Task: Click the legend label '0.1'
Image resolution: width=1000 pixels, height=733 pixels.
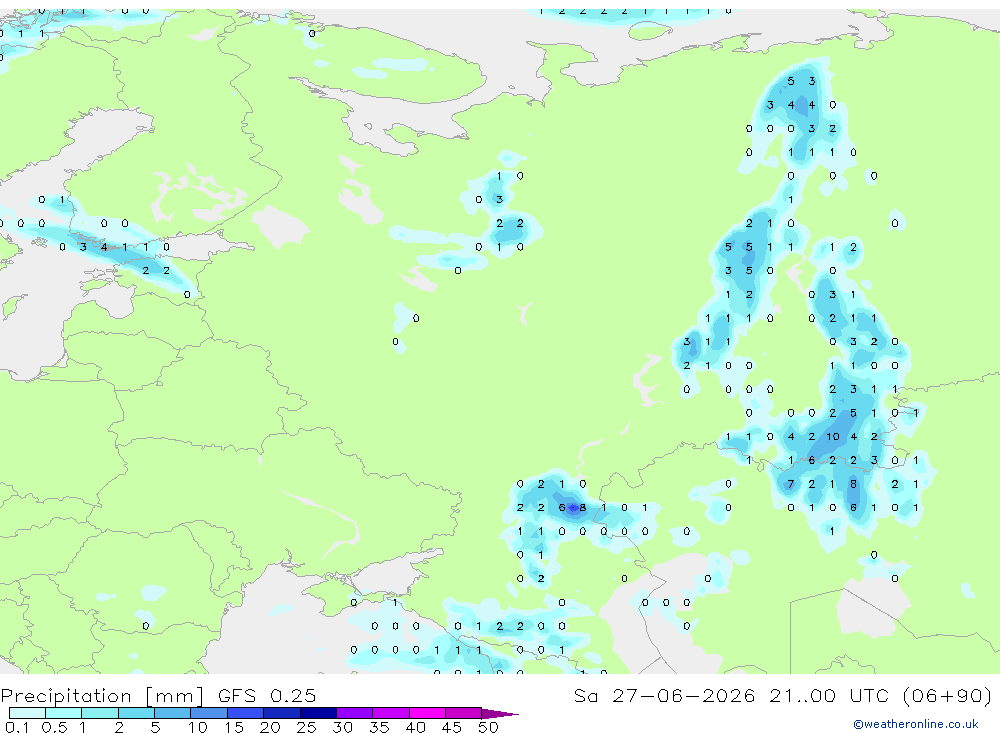Action: tap(17, 727)
